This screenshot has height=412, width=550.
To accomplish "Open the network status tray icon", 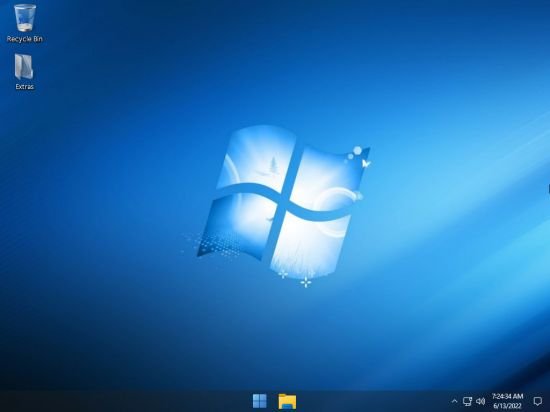I will 467,401.
